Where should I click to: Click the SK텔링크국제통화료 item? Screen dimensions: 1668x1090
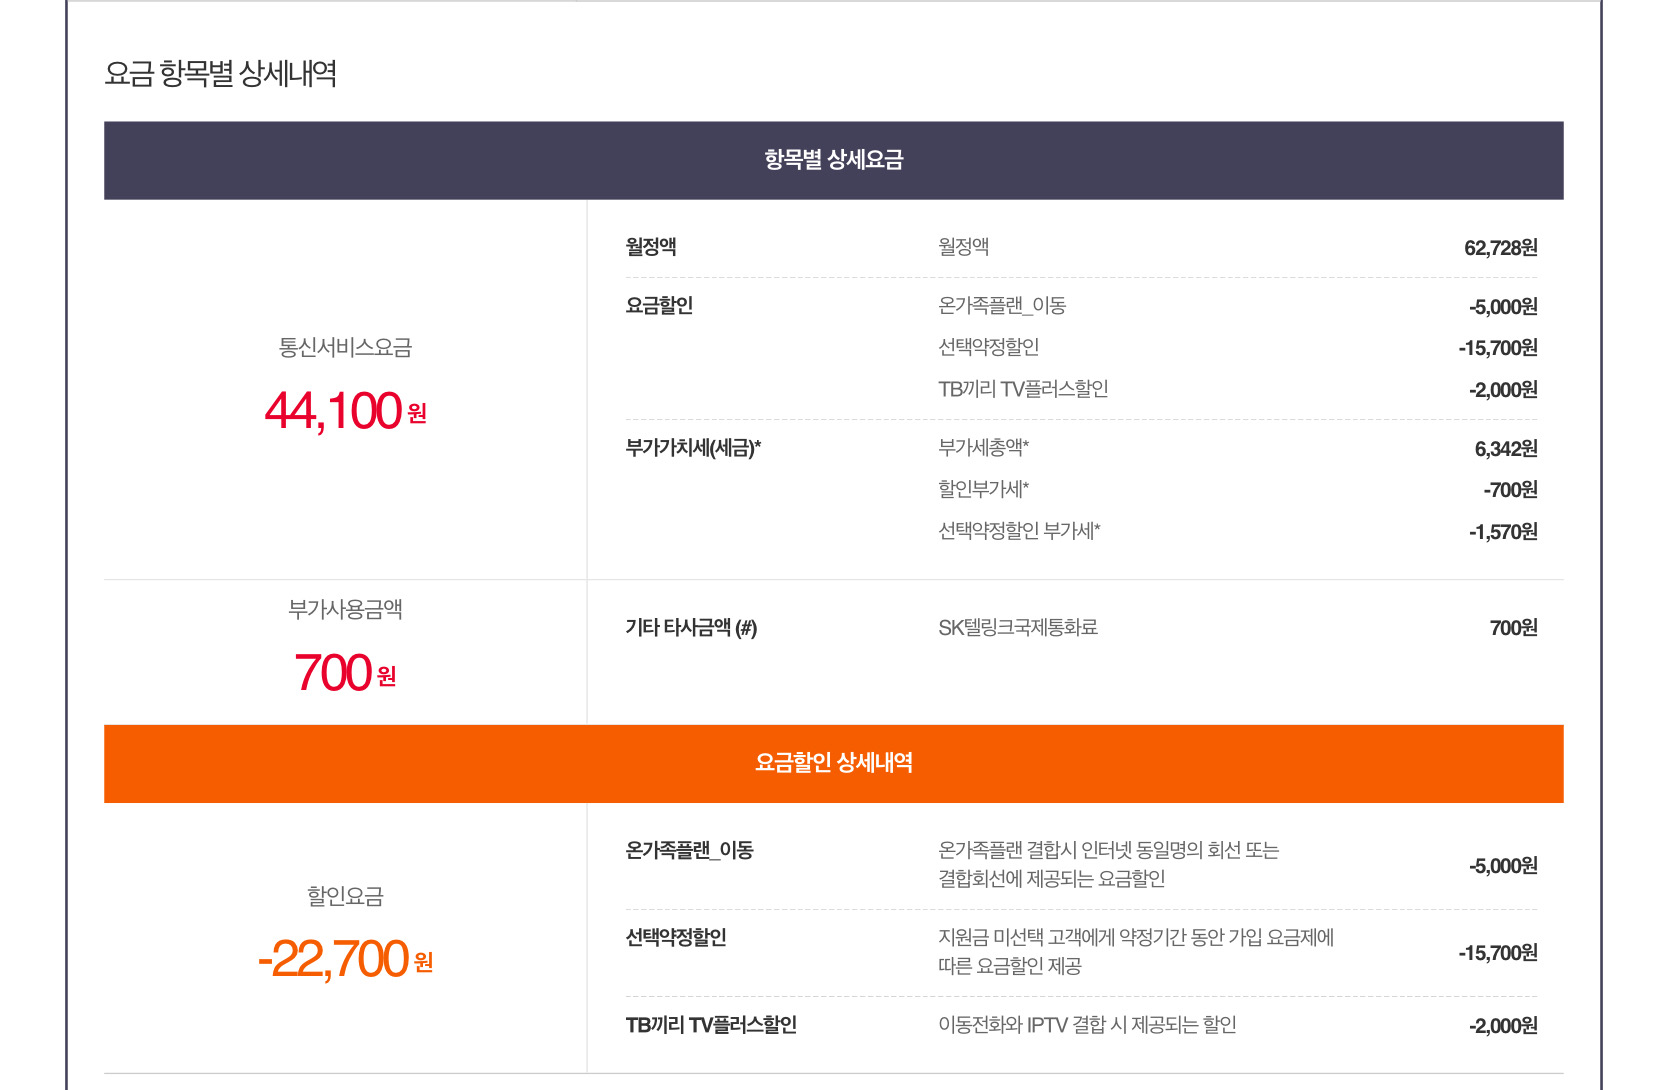click(x=1018, y=628)
